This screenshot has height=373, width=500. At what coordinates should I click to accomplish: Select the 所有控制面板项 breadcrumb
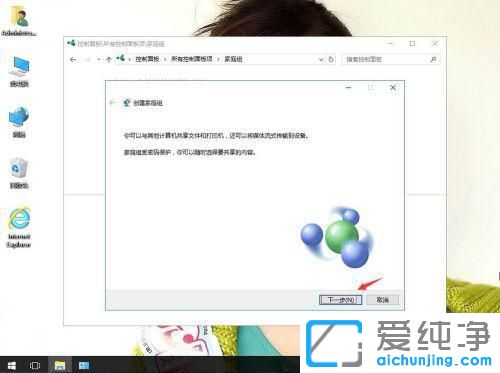pos(192,59)
